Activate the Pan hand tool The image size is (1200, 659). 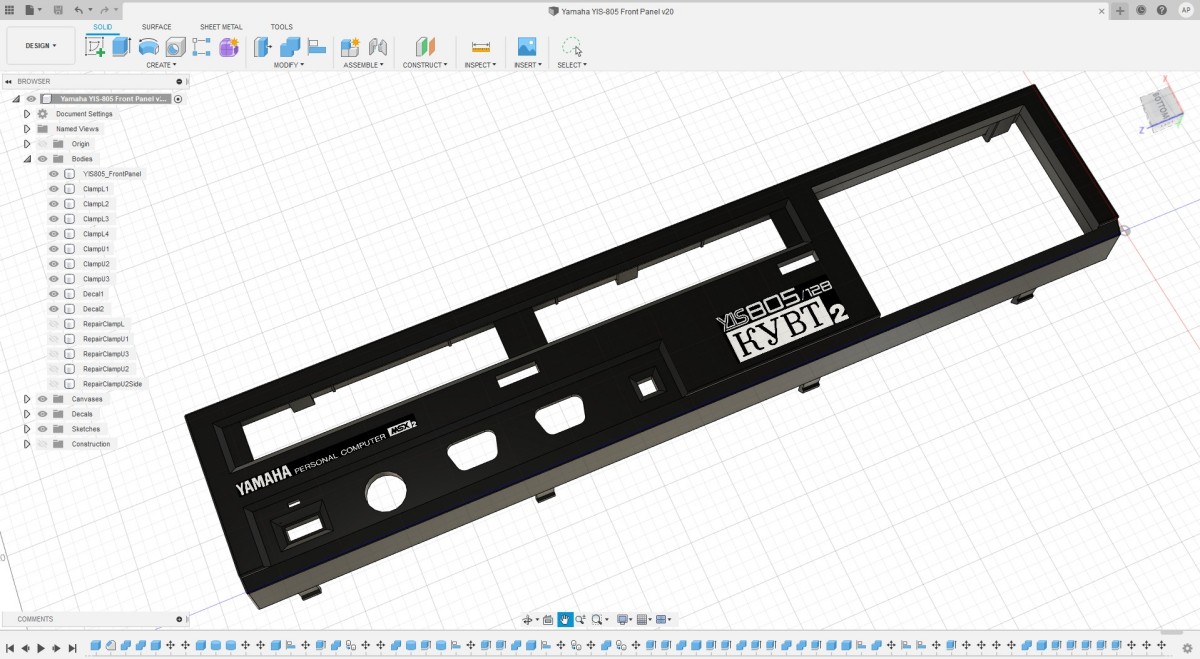[565, 620]
